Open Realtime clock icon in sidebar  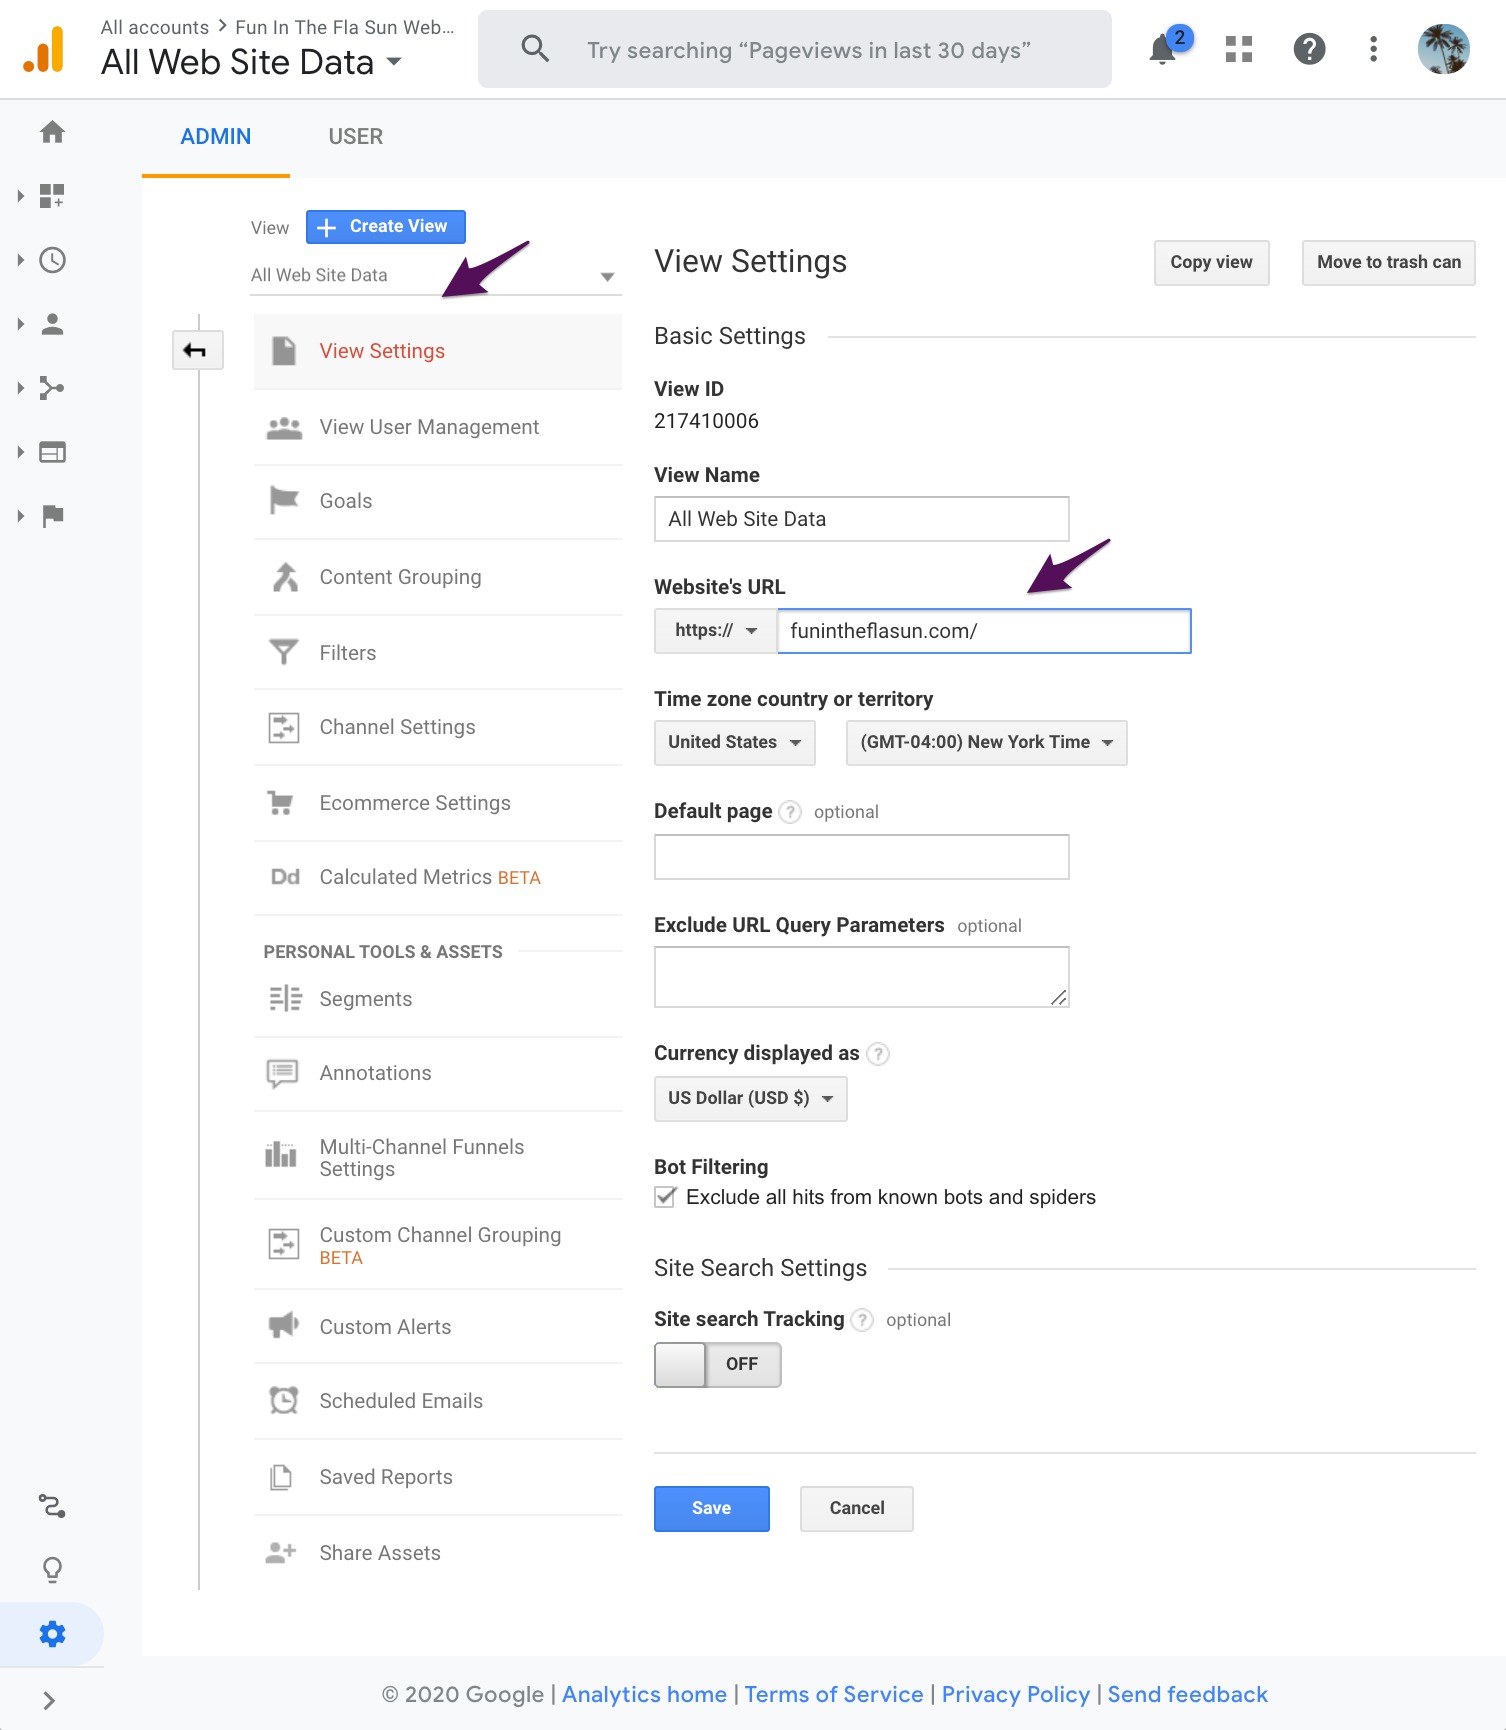pyautogui.click(x=53, y=260)
